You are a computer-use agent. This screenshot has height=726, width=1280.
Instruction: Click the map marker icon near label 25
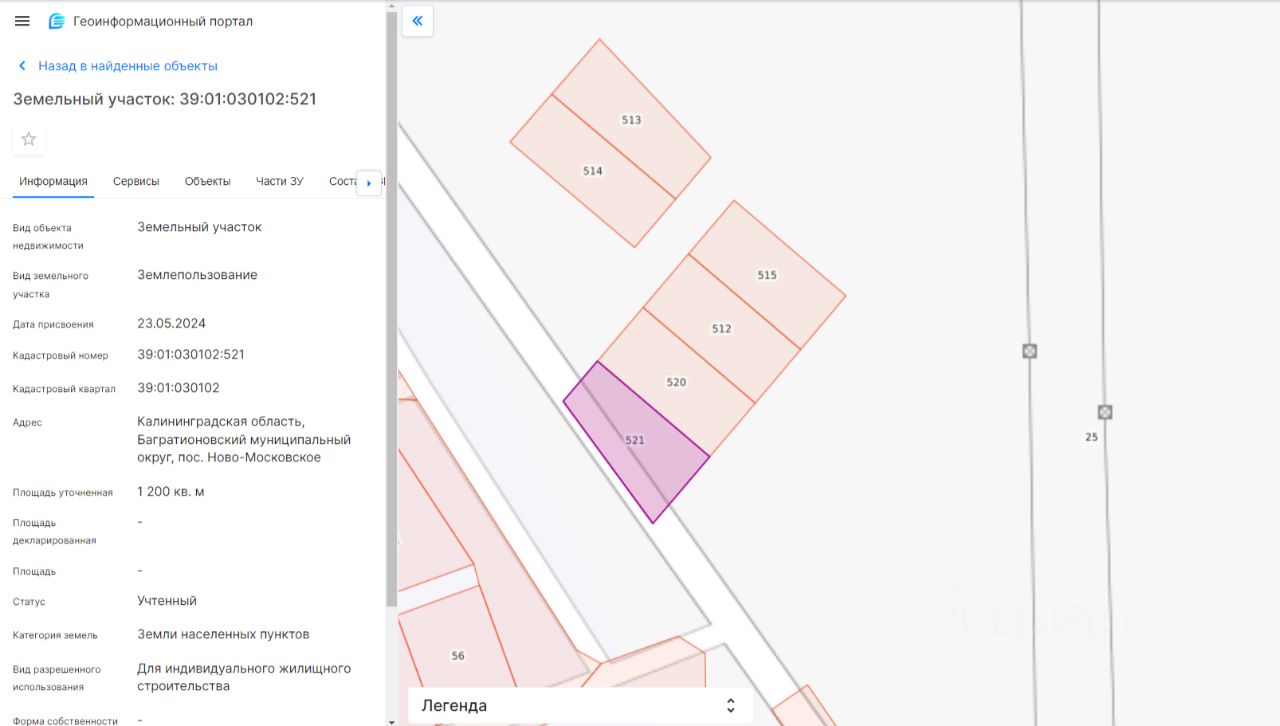click(x=1105, y=412)
